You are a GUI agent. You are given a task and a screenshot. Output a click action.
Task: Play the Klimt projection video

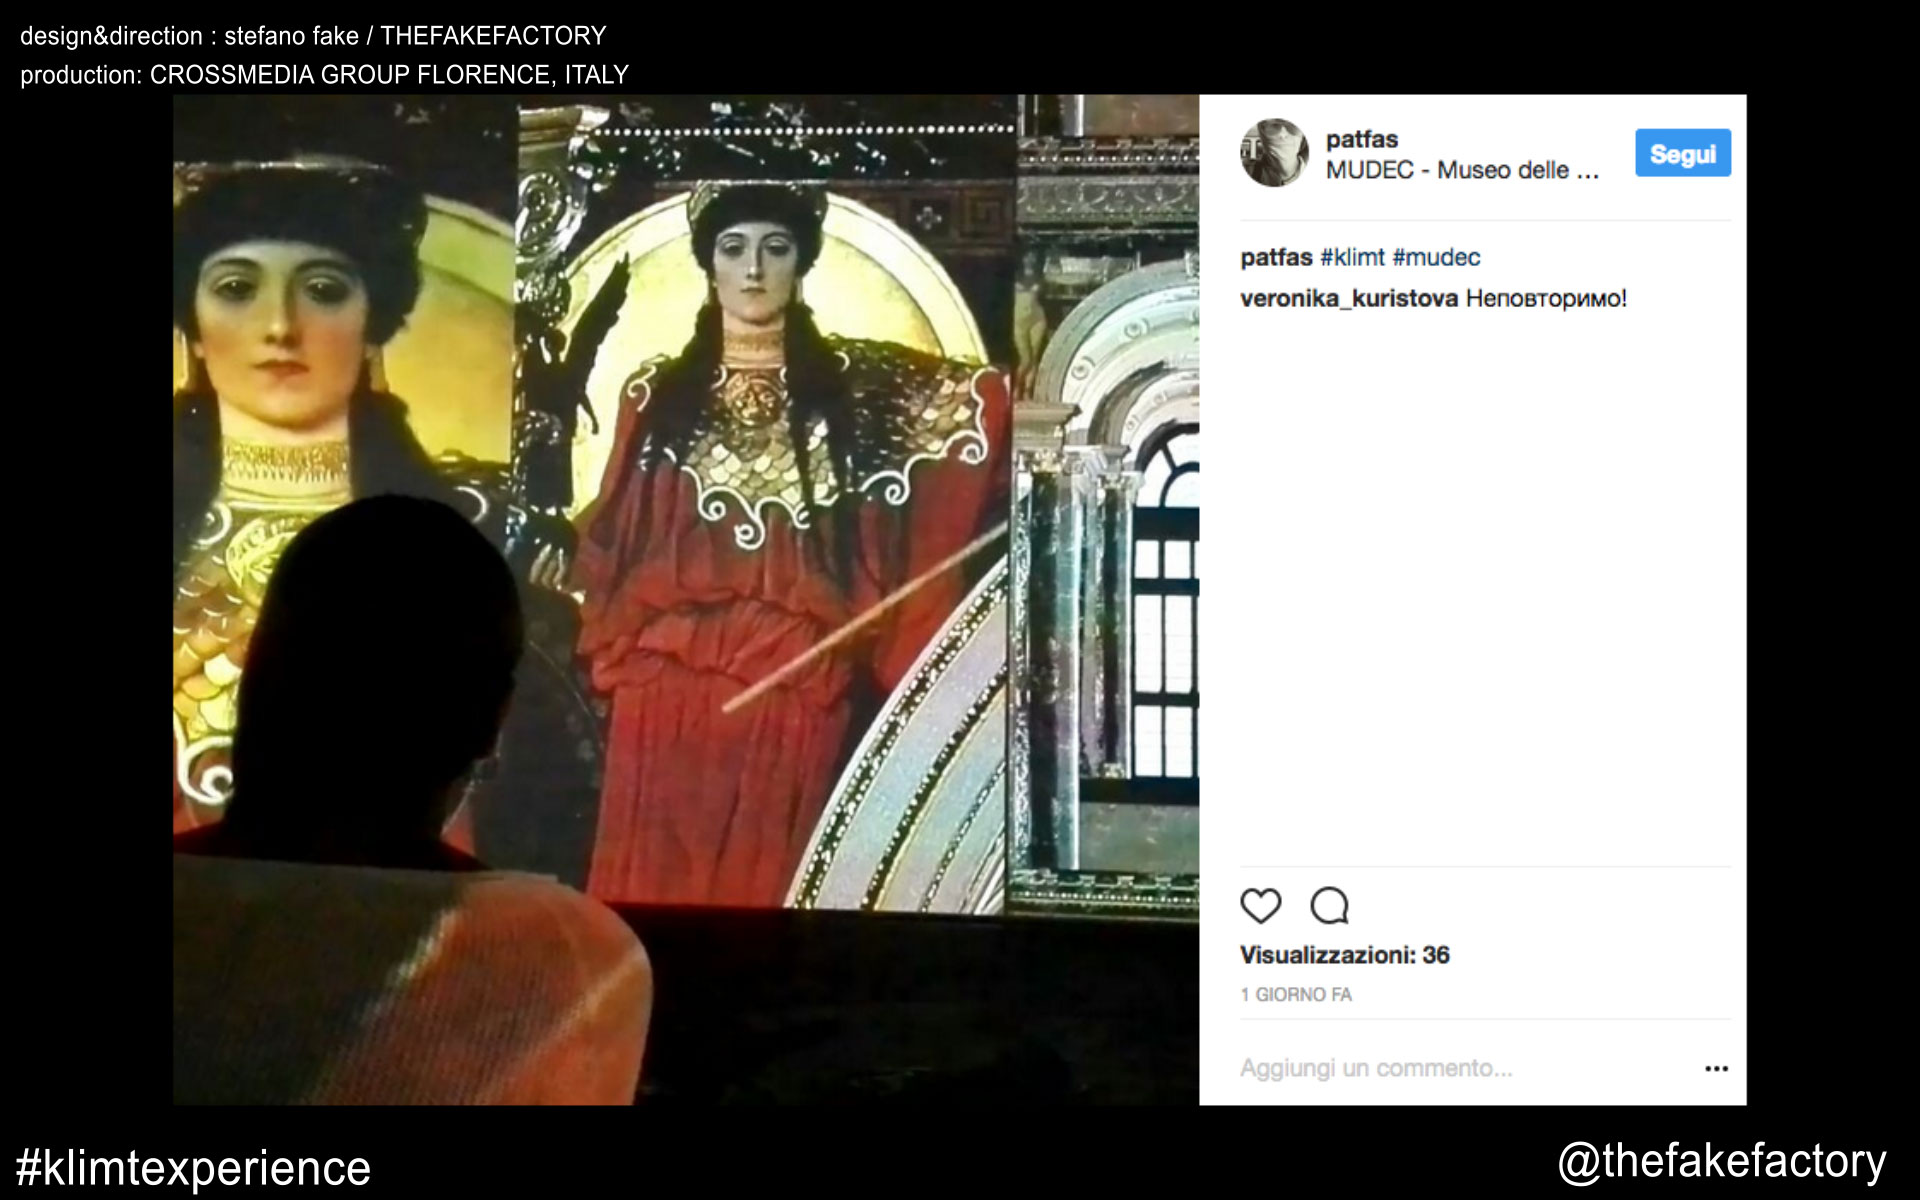[686, 600]
